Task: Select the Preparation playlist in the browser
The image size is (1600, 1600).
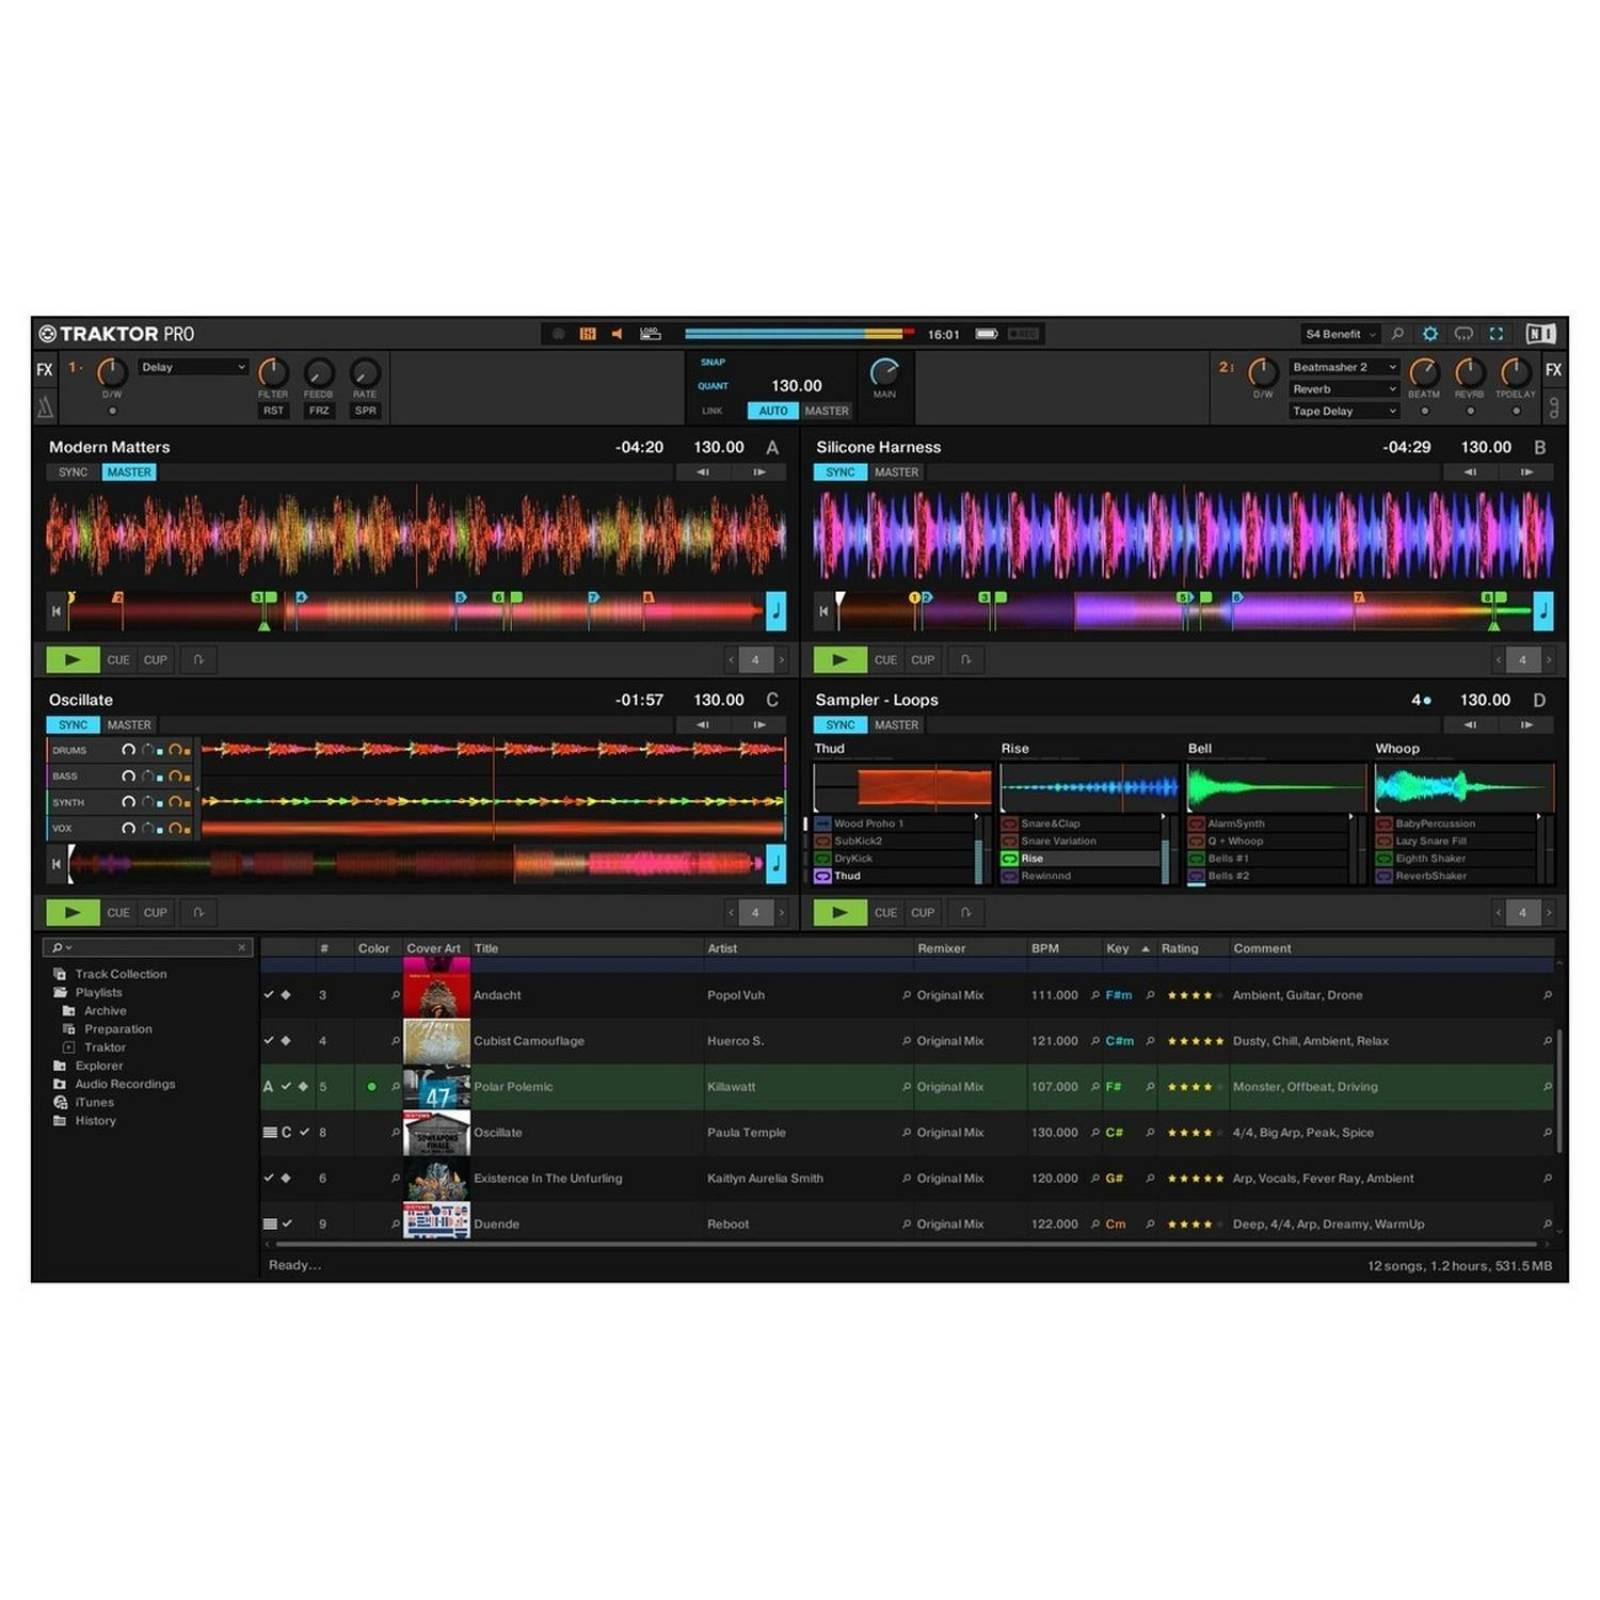Action: point(117,1028)
